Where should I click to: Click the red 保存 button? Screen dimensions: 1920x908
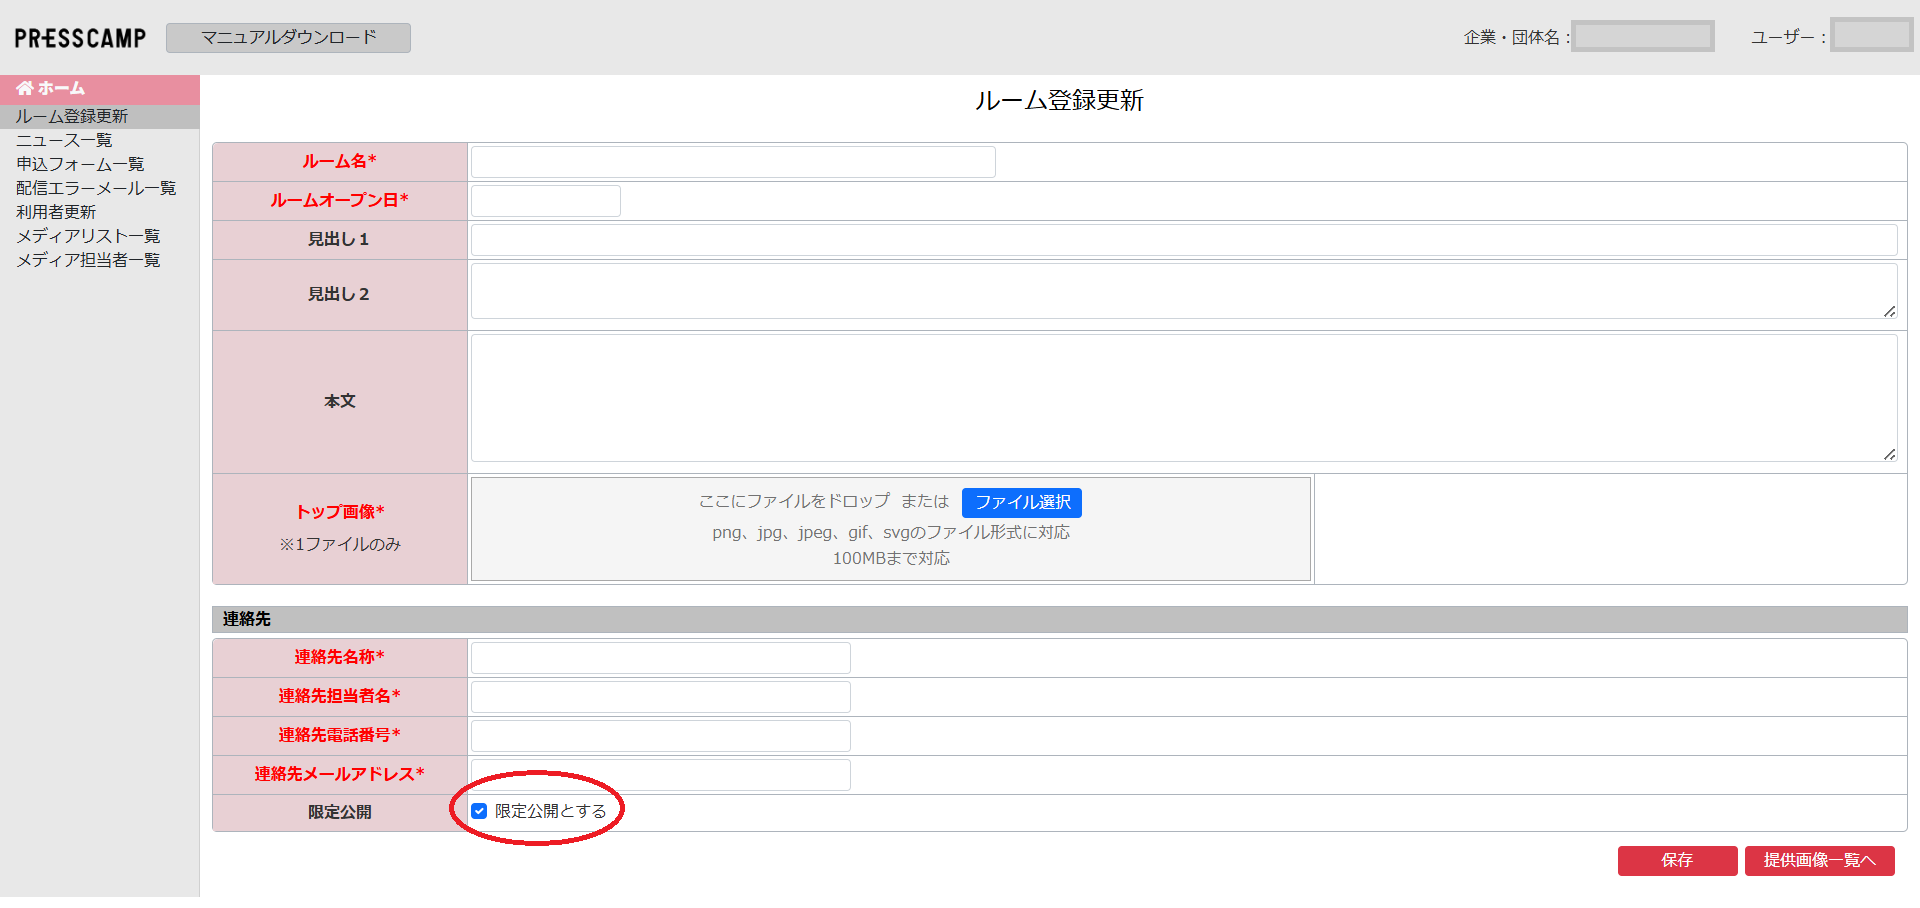click(x=1677, y=860)
